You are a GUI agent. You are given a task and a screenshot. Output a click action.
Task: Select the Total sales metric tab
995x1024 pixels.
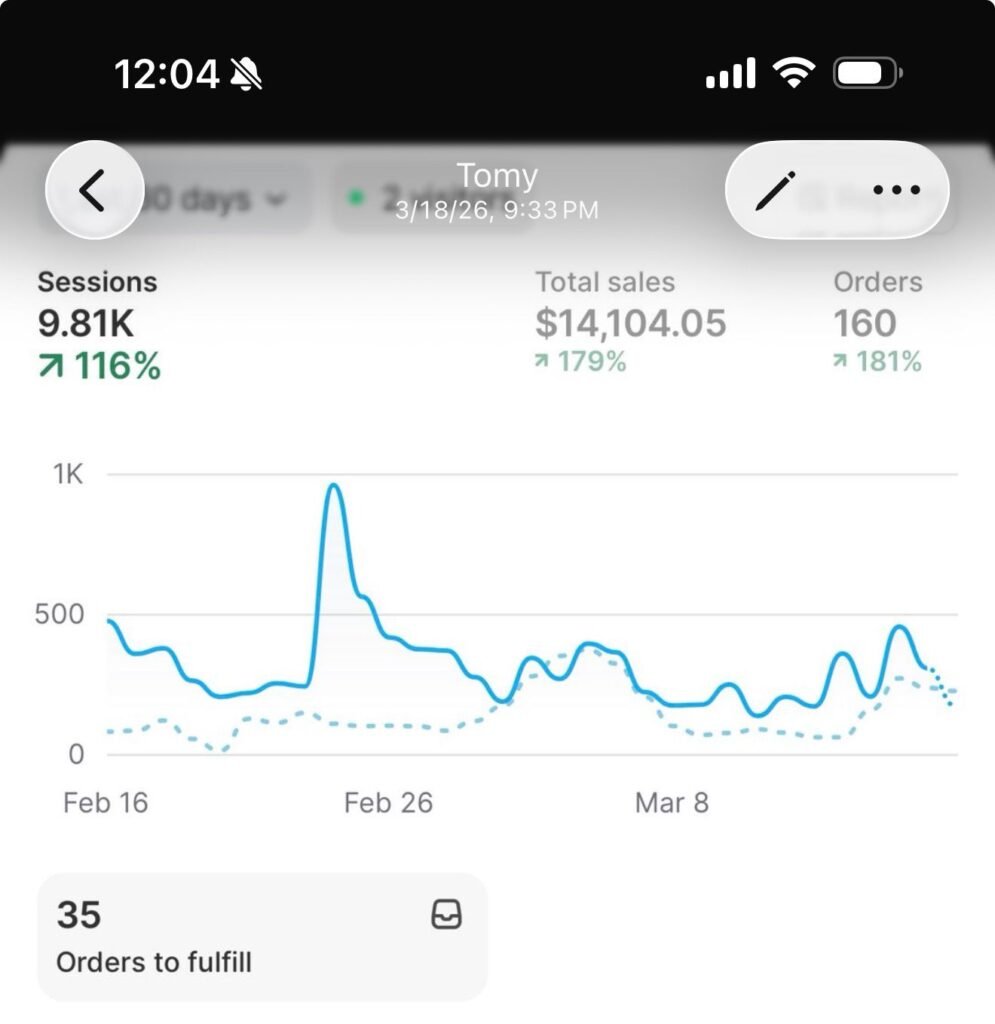tap(630, 322)
